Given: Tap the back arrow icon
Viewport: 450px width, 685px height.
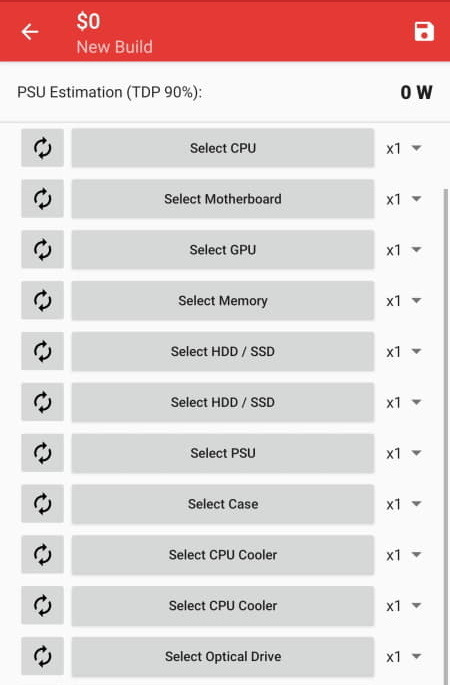Looking at the screenshot, I should pyautogui.click(x=30, y=32).
